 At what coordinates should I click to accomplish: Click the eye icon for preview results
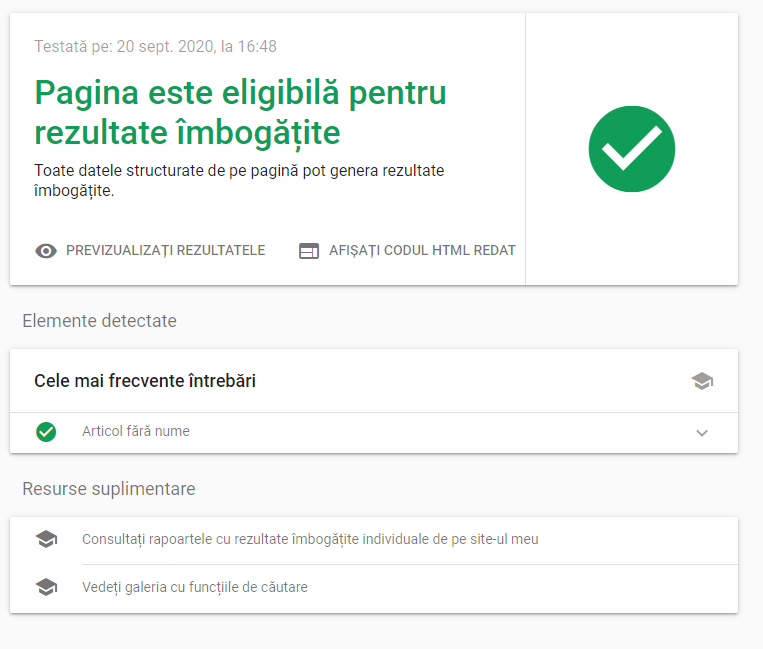pos(46,251)
